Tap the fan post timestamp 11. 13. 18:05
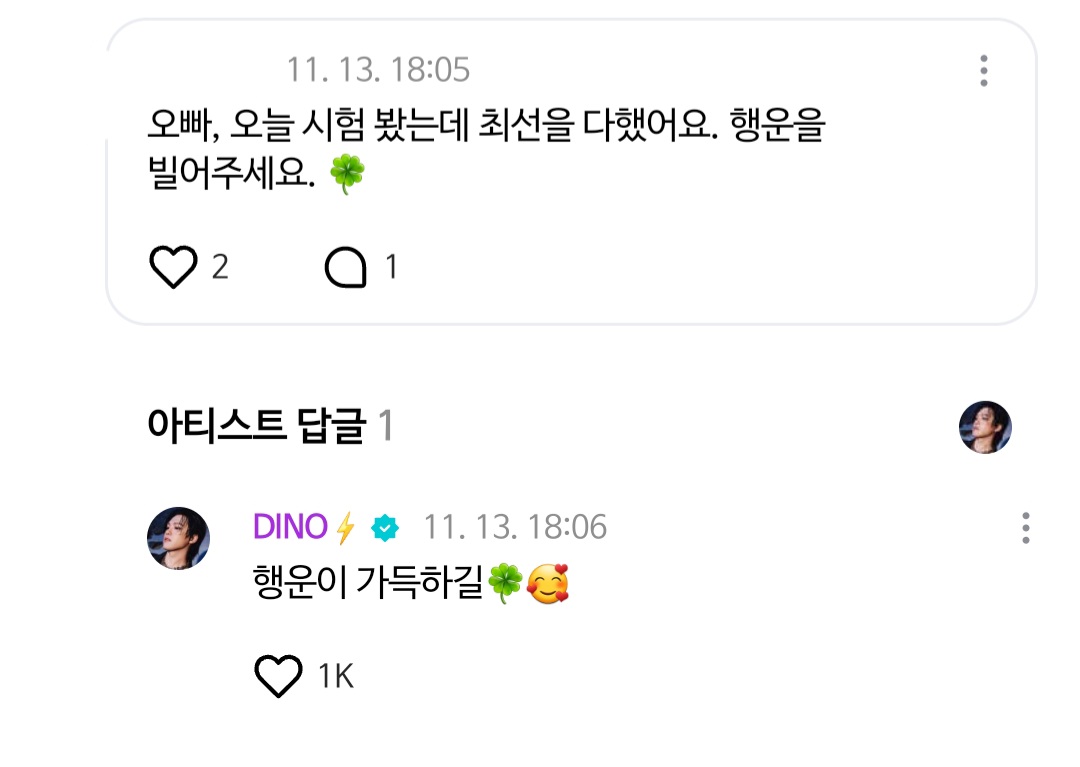Screen dimensions: 1080x767 click(x=378, y=70)
